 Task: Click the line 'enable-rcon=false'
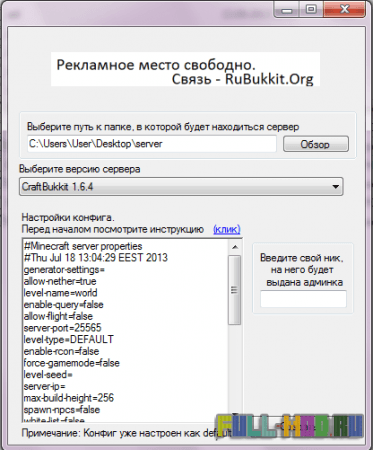61,351
